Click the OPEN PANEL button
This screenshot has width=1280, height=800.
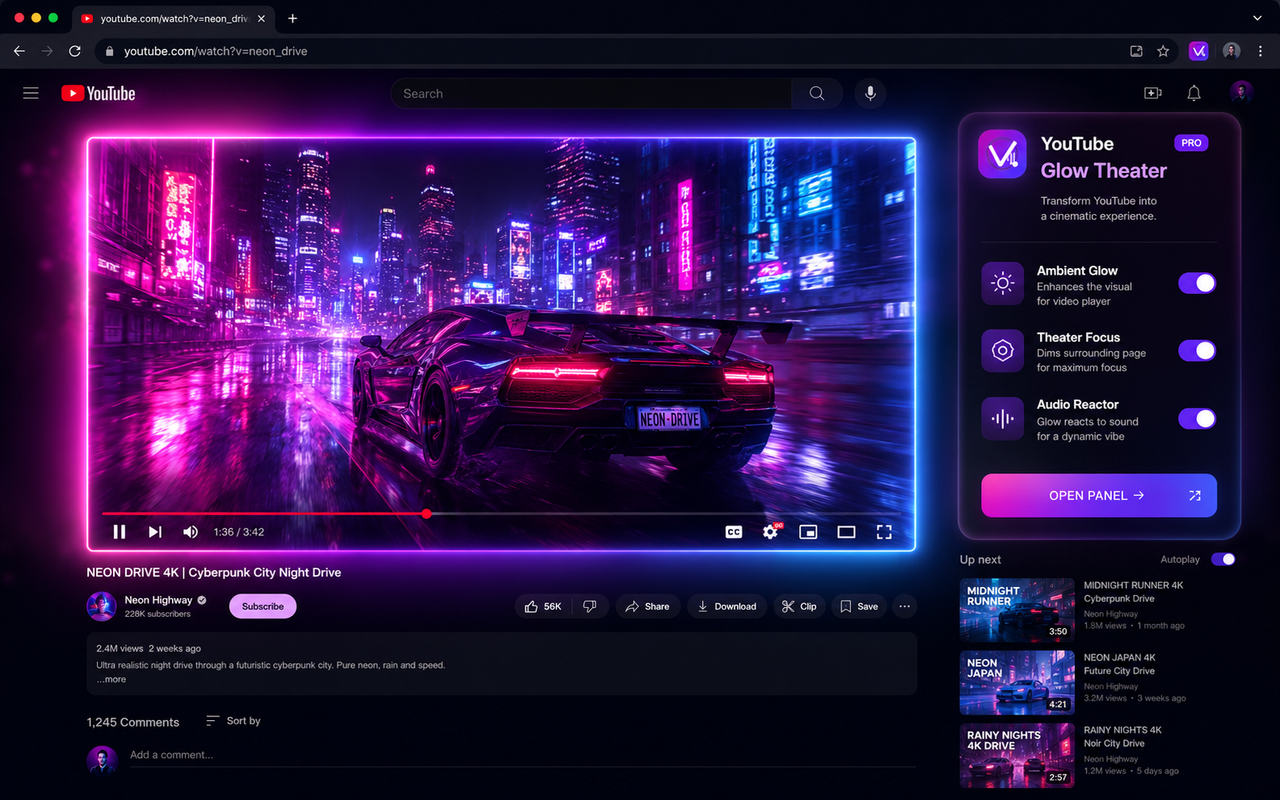tap(1099, 495)
